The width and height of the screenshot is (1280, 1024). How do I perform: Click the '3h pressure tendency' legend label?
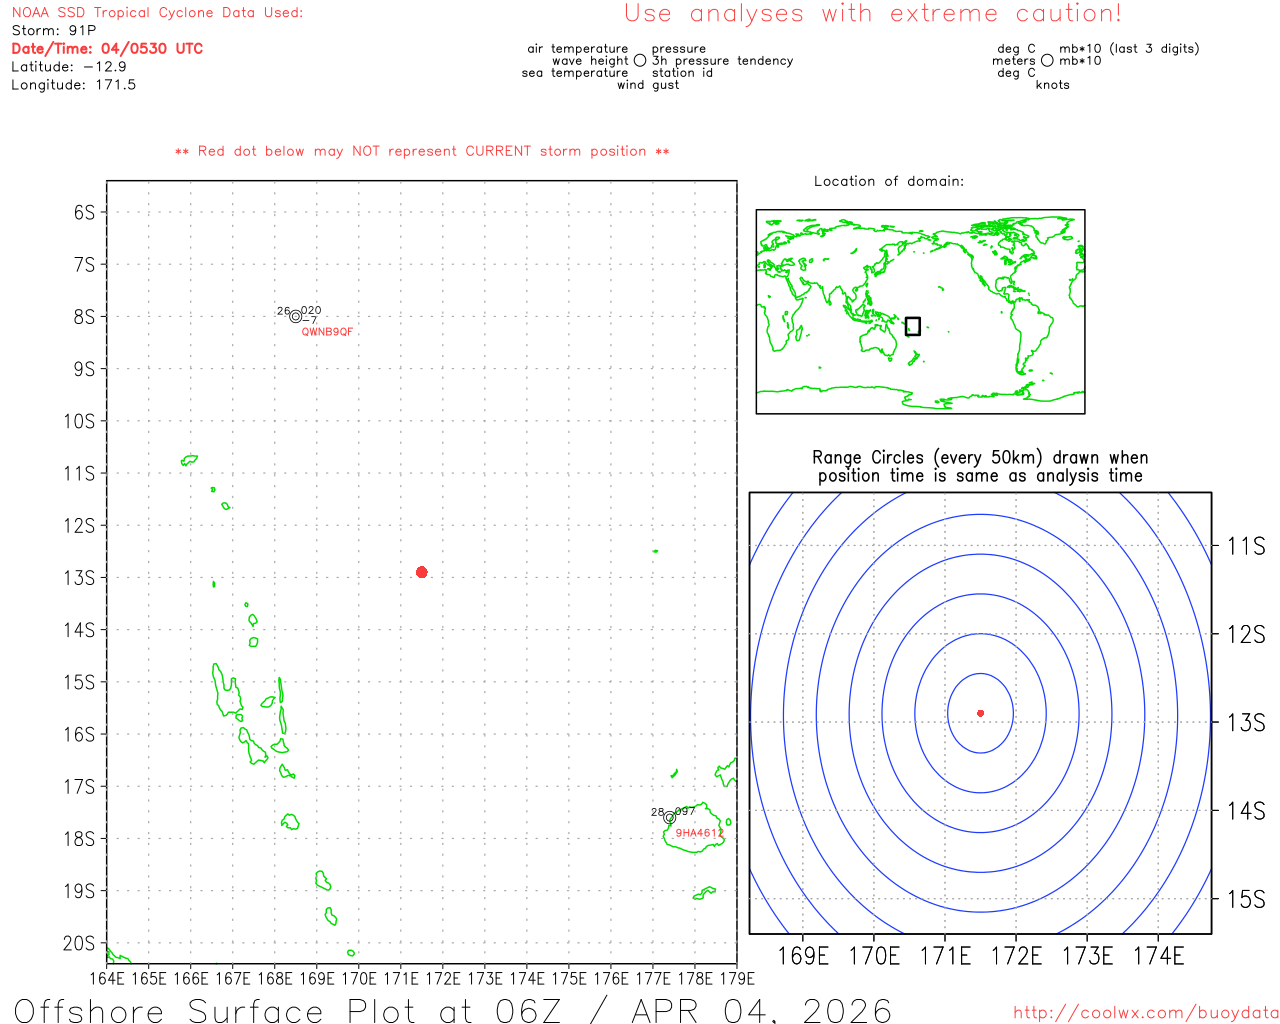(722, 61)
